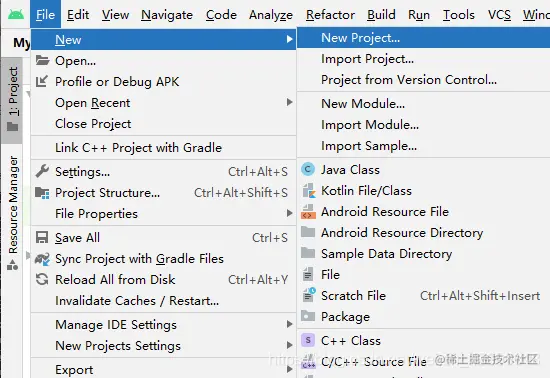Viewport: 550px width, 378px height.
Task: Click the Scratch File icon
Action: point(309,295)
